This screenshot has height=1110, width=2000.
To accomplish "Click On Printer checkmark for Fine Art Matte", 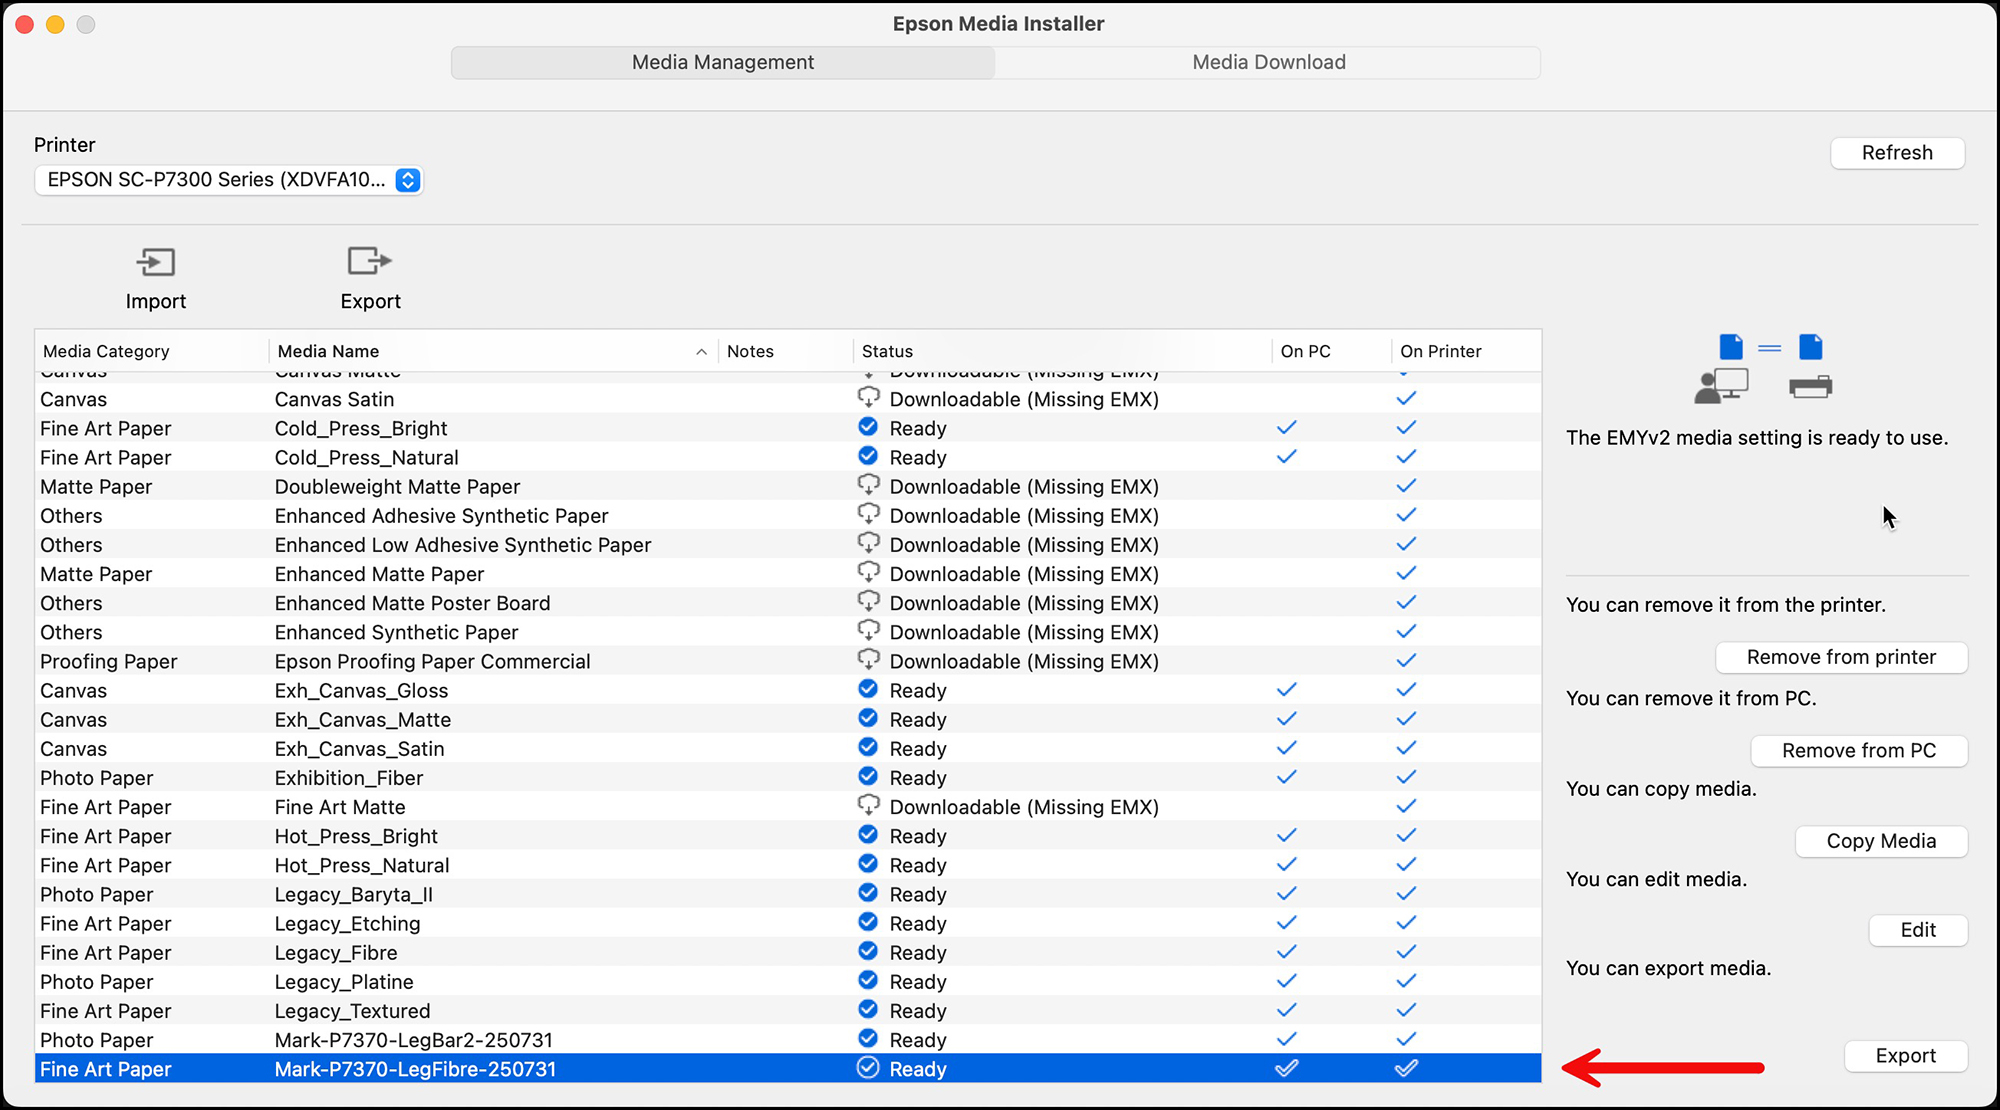I will [x=1406, y=805].
